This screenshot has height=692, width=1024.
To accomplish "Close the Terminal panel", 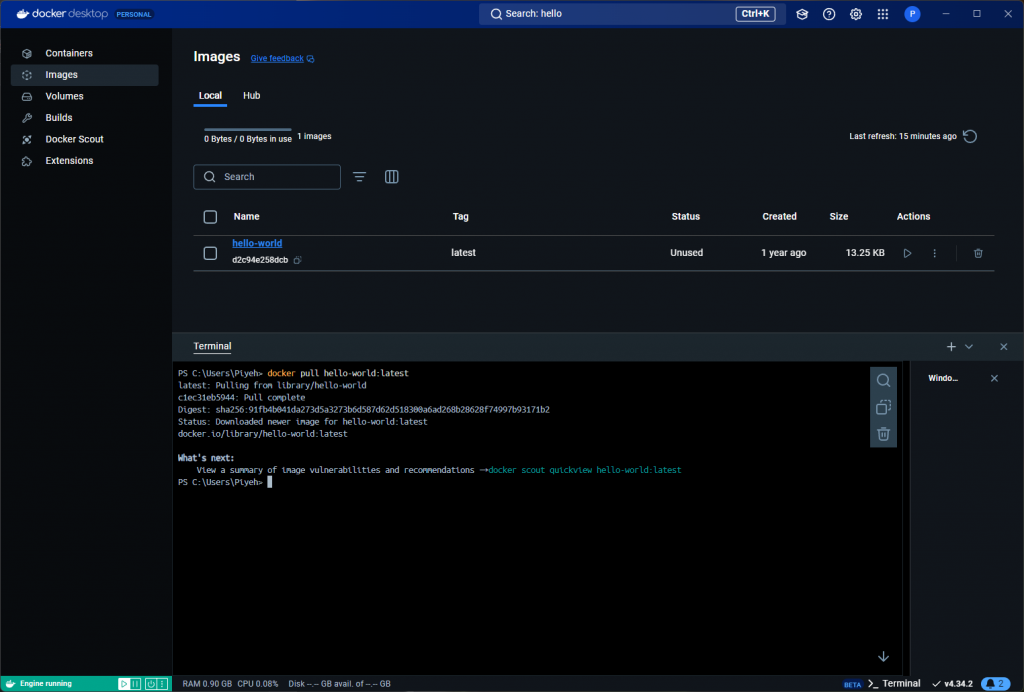I will coord(1004,347).
